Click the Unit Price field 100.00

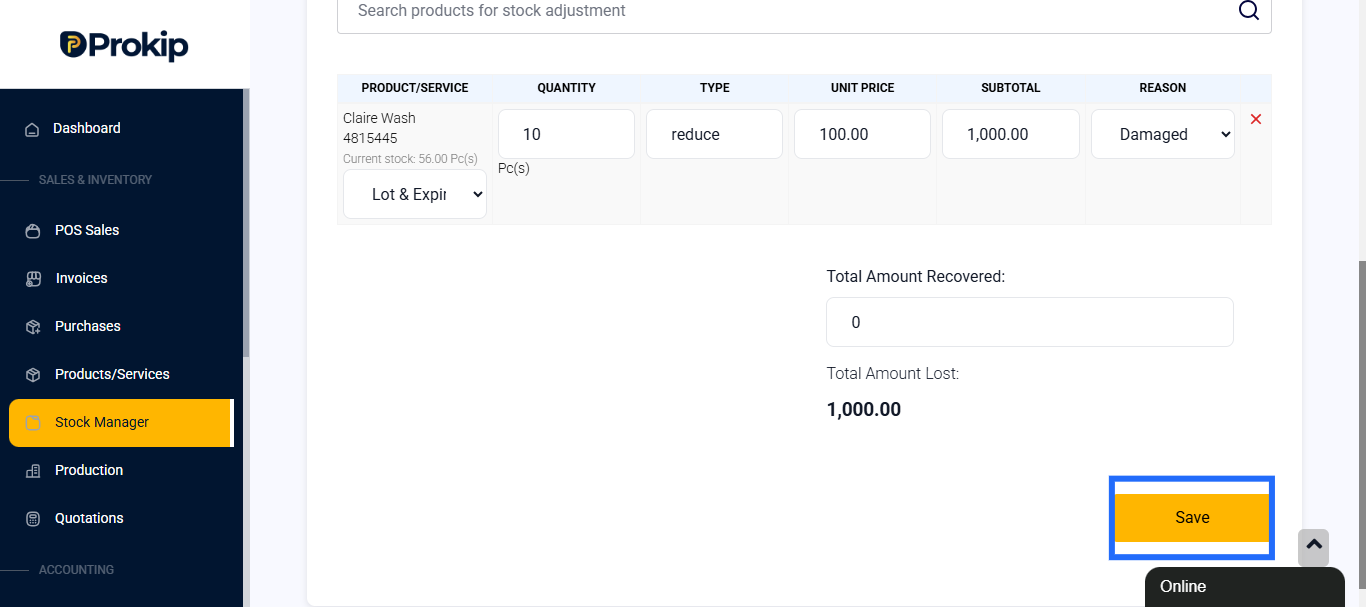click(862, 134)
